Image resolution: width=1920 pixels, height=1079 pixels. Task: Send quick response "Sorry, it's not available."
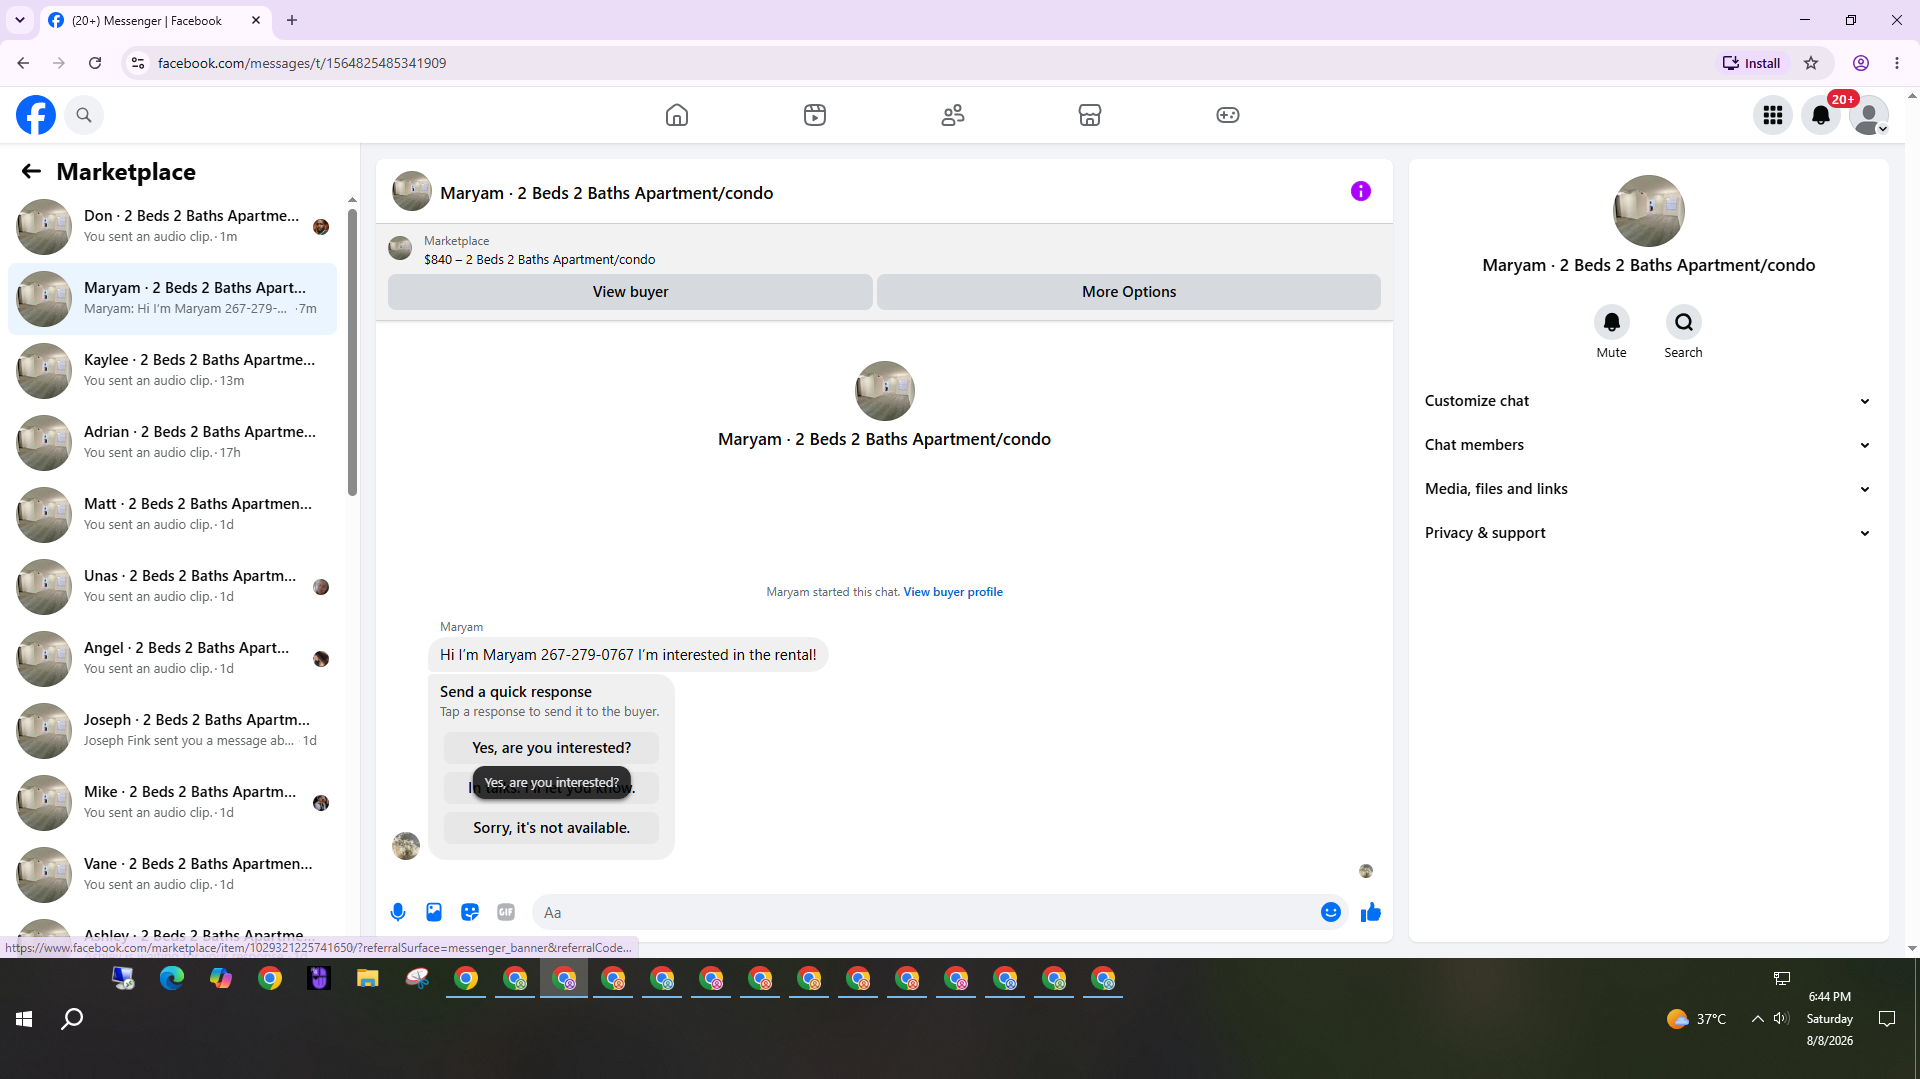[x=552, y=828]
